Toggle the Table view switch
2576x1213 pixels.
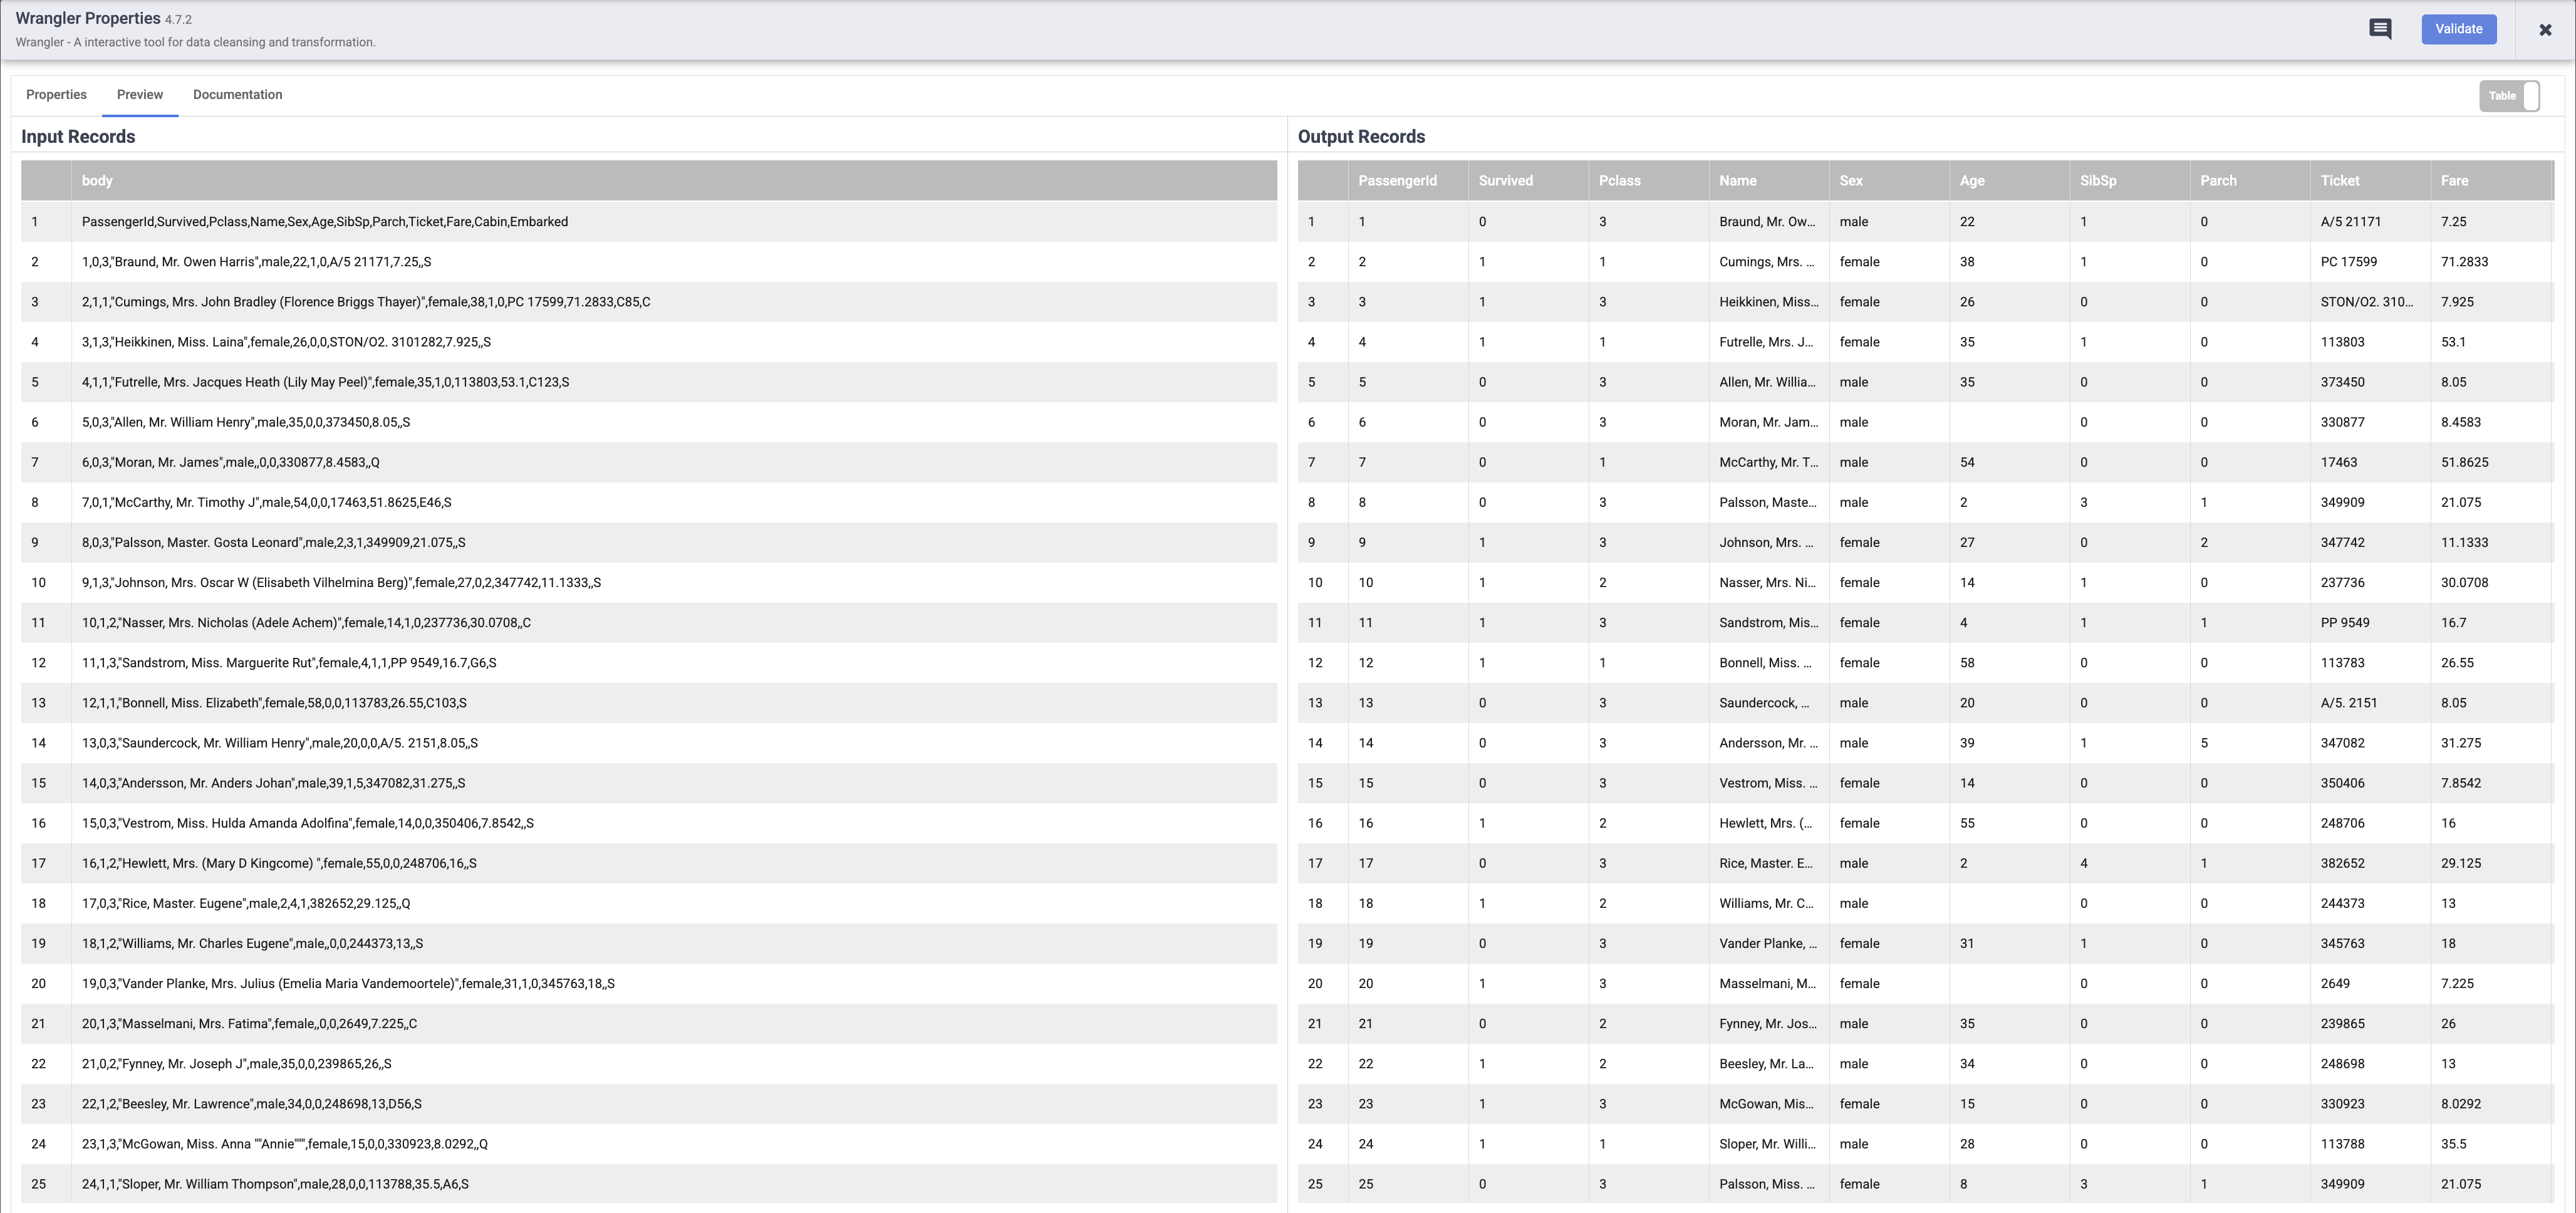click(x=2509, y=96)
